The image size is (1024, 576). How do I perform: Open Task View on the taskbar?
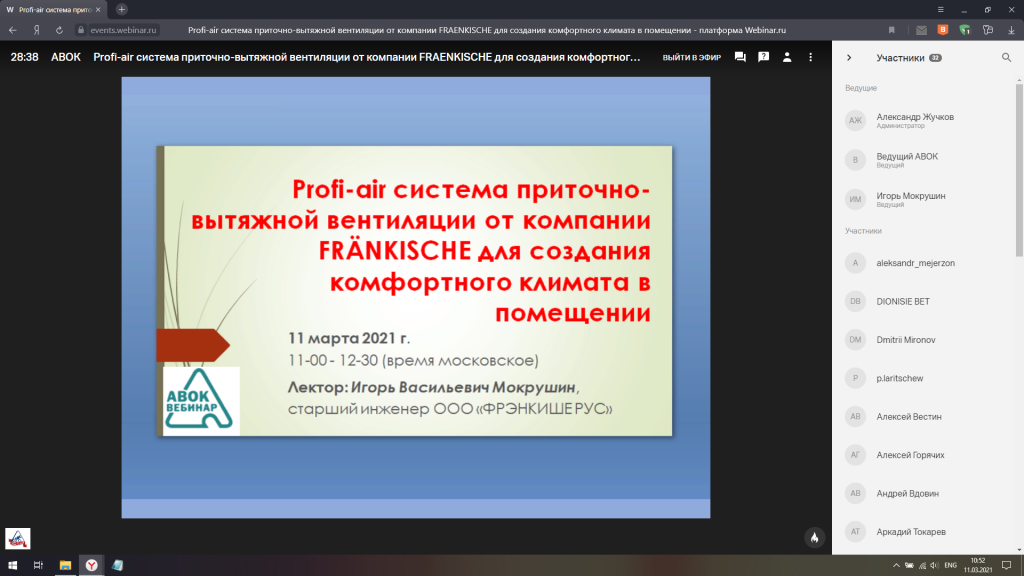(x=38, y=565)
